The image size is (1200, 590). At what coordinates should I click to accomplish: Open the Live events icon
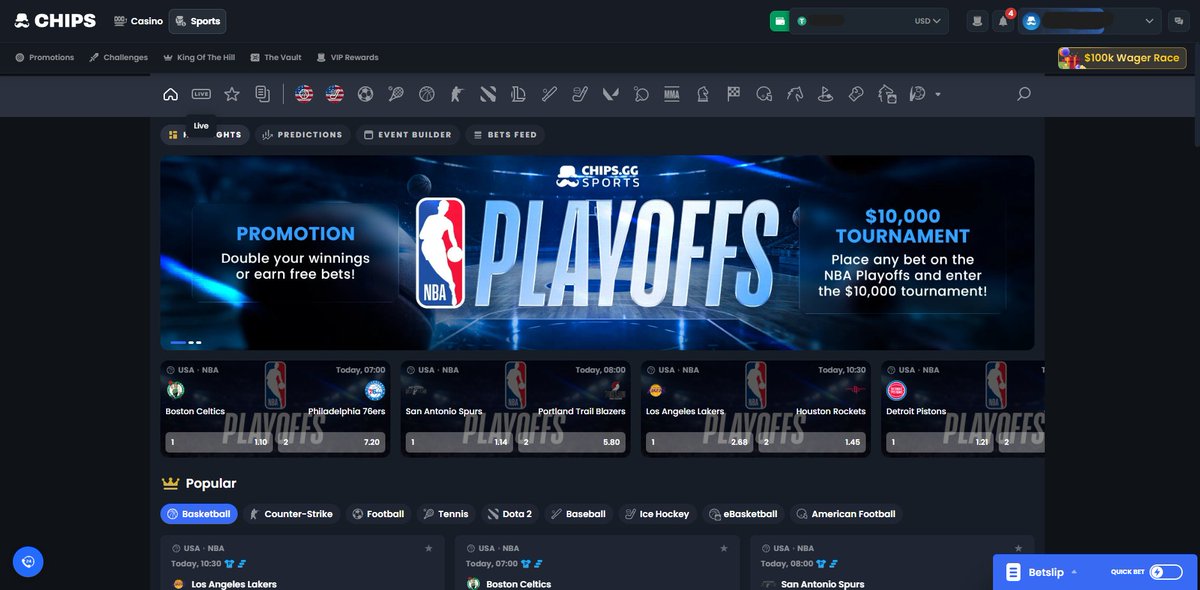click(x=201, y=94)
